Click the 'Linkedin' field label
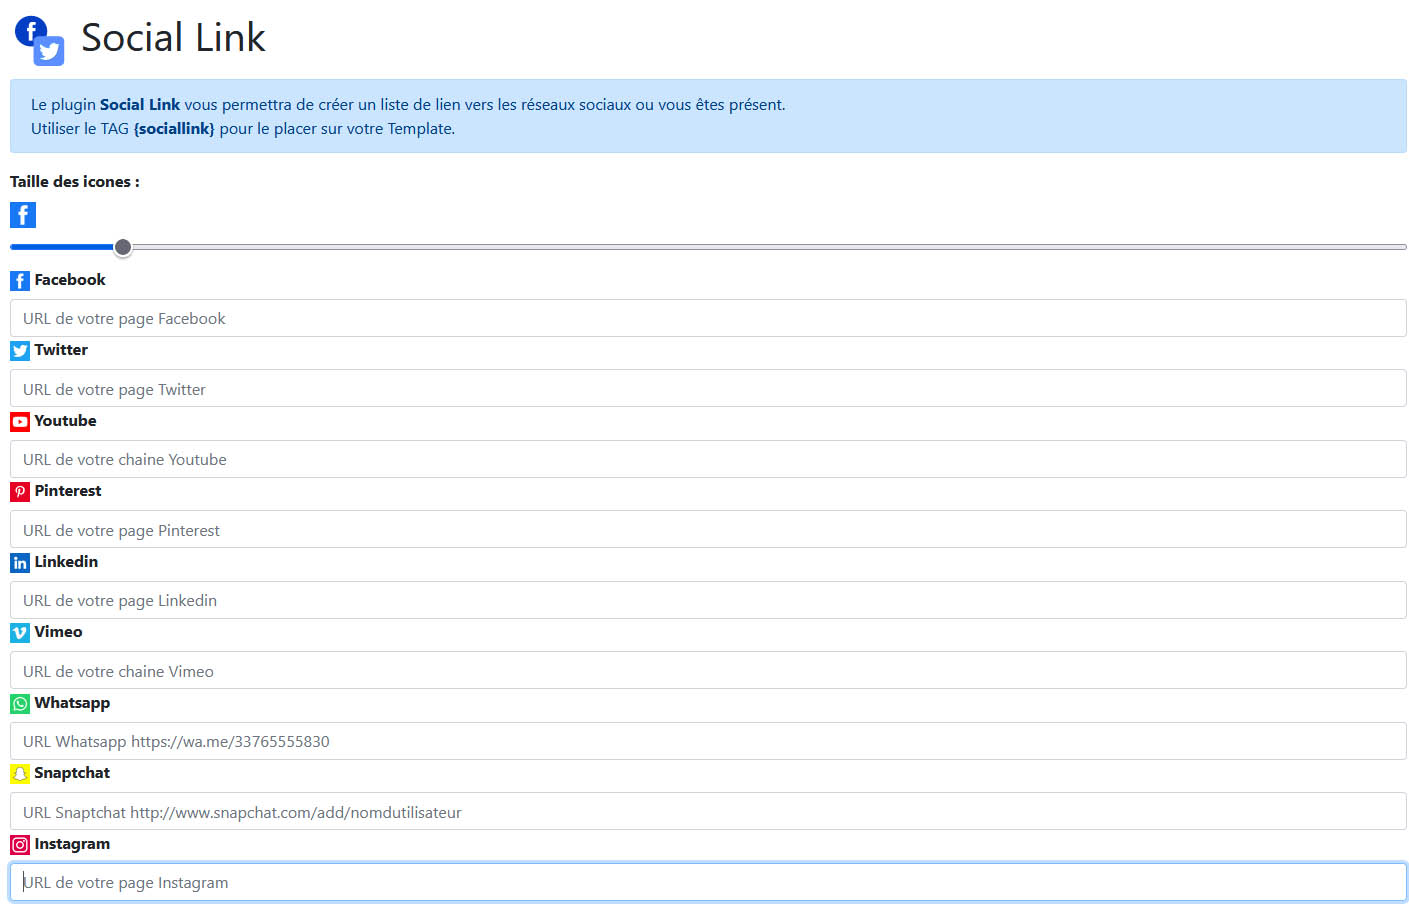The width and height of the screenshot is (1409, 905). tap(66, 562)
